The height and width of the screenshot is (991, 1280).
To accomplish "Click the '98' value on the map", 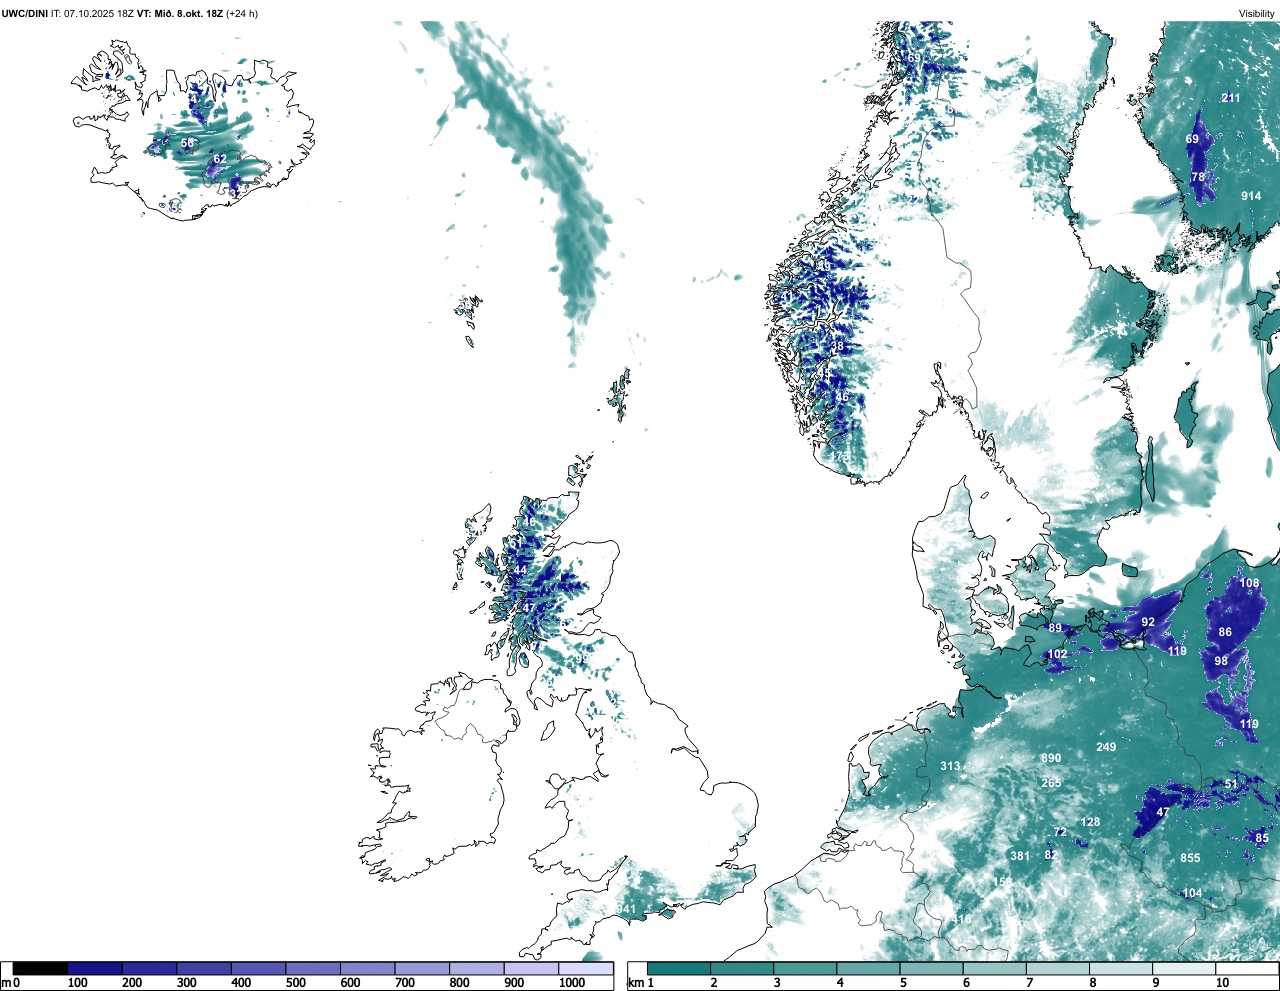I will 1221,661.
